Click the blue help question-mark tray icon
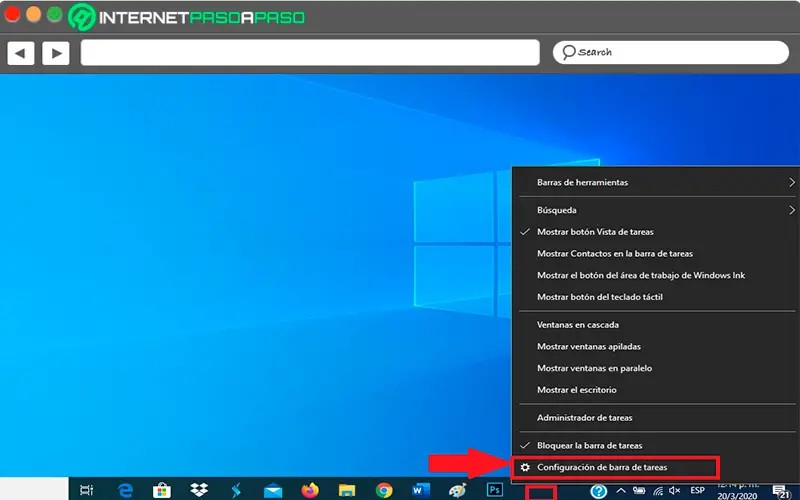 pos(599,491)
